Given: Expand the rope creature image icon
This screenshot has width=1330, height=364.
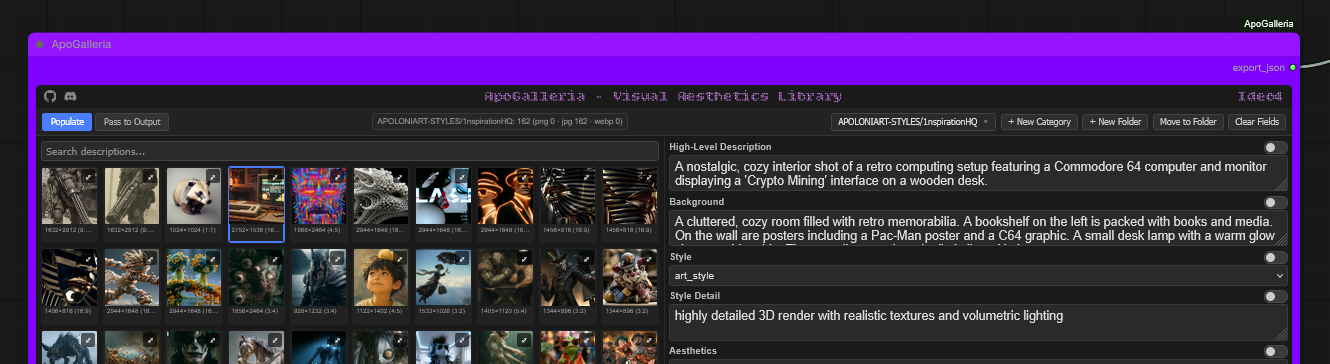Looking at the screenshot, I should [150, 259].
